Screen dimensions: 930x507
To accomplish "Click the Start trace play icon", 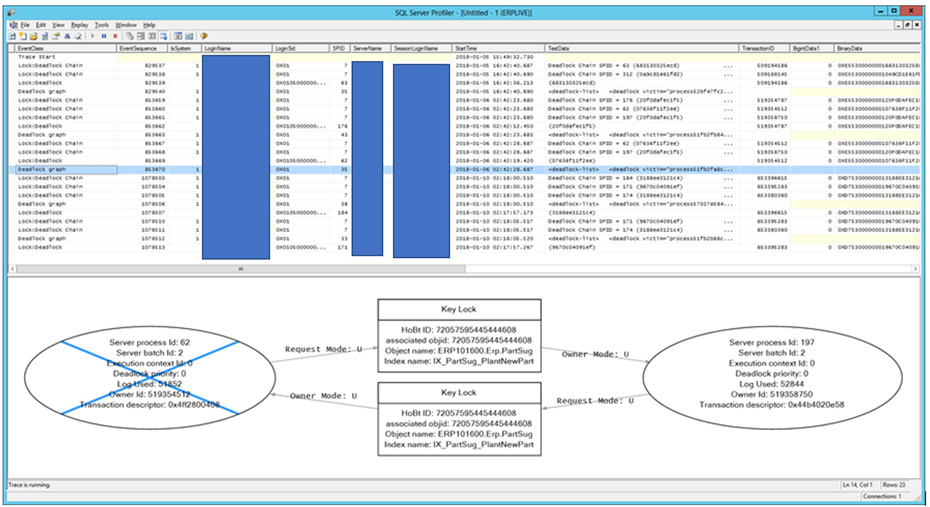I will (x=93, y=36).
